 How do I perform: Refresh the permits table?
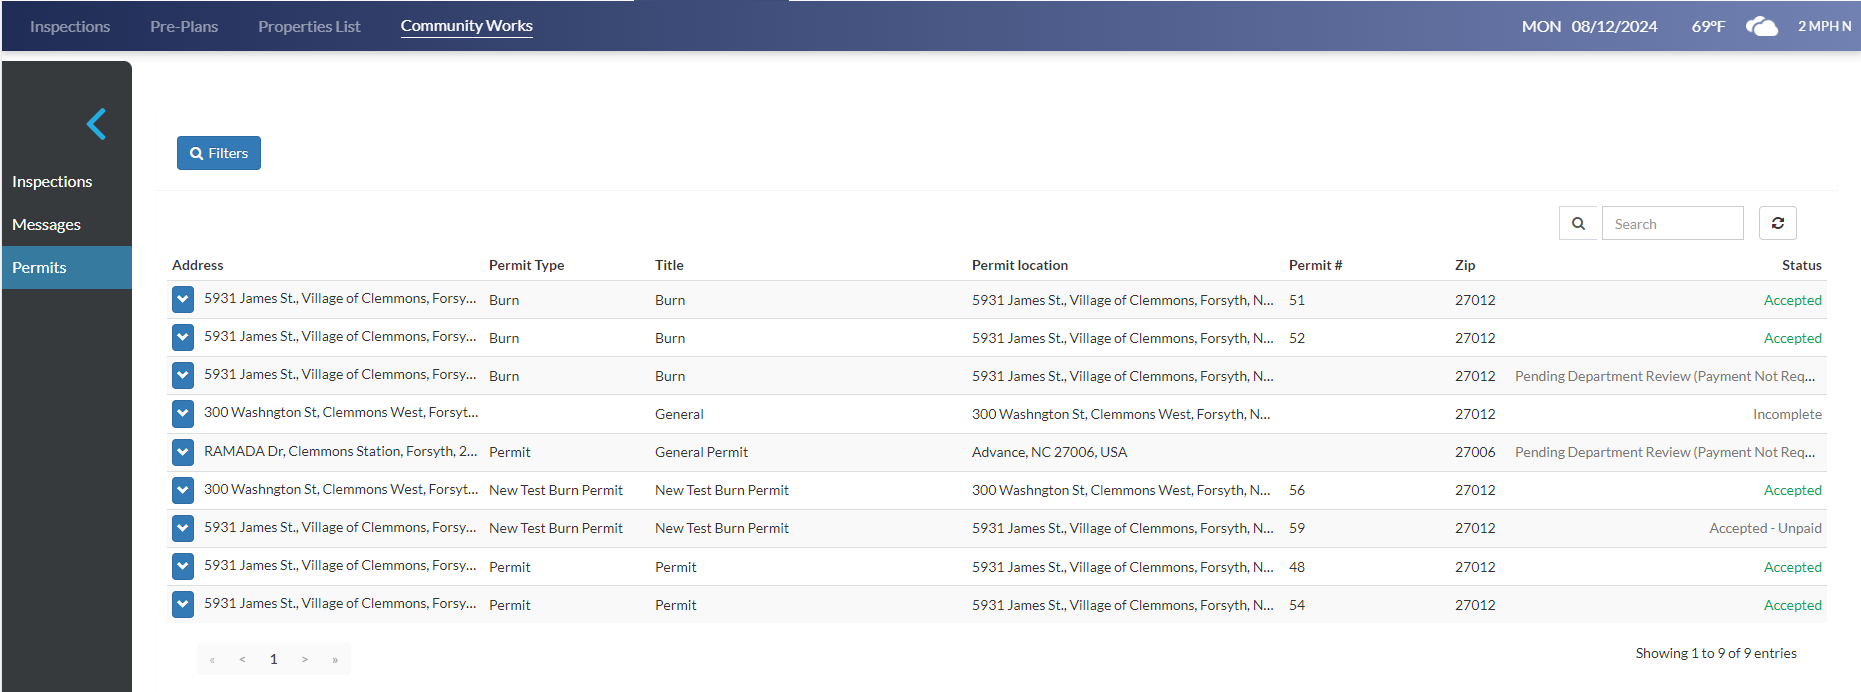click(x=1777, y=223)
